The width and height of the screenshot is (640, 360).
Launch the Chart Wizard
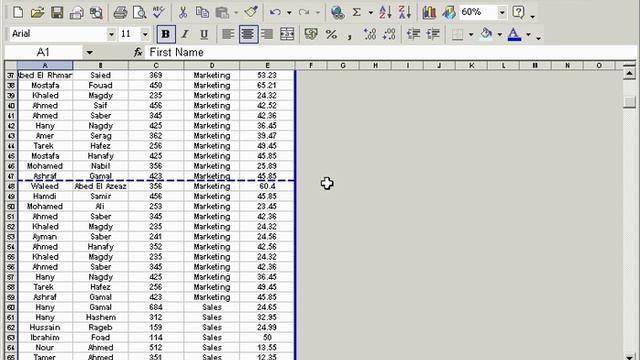pos(429,13)
